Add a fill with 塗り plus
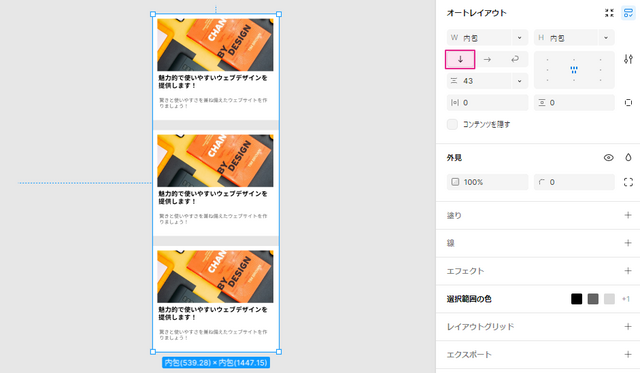This screenshot has height=373, width=640. coord(628,215)
